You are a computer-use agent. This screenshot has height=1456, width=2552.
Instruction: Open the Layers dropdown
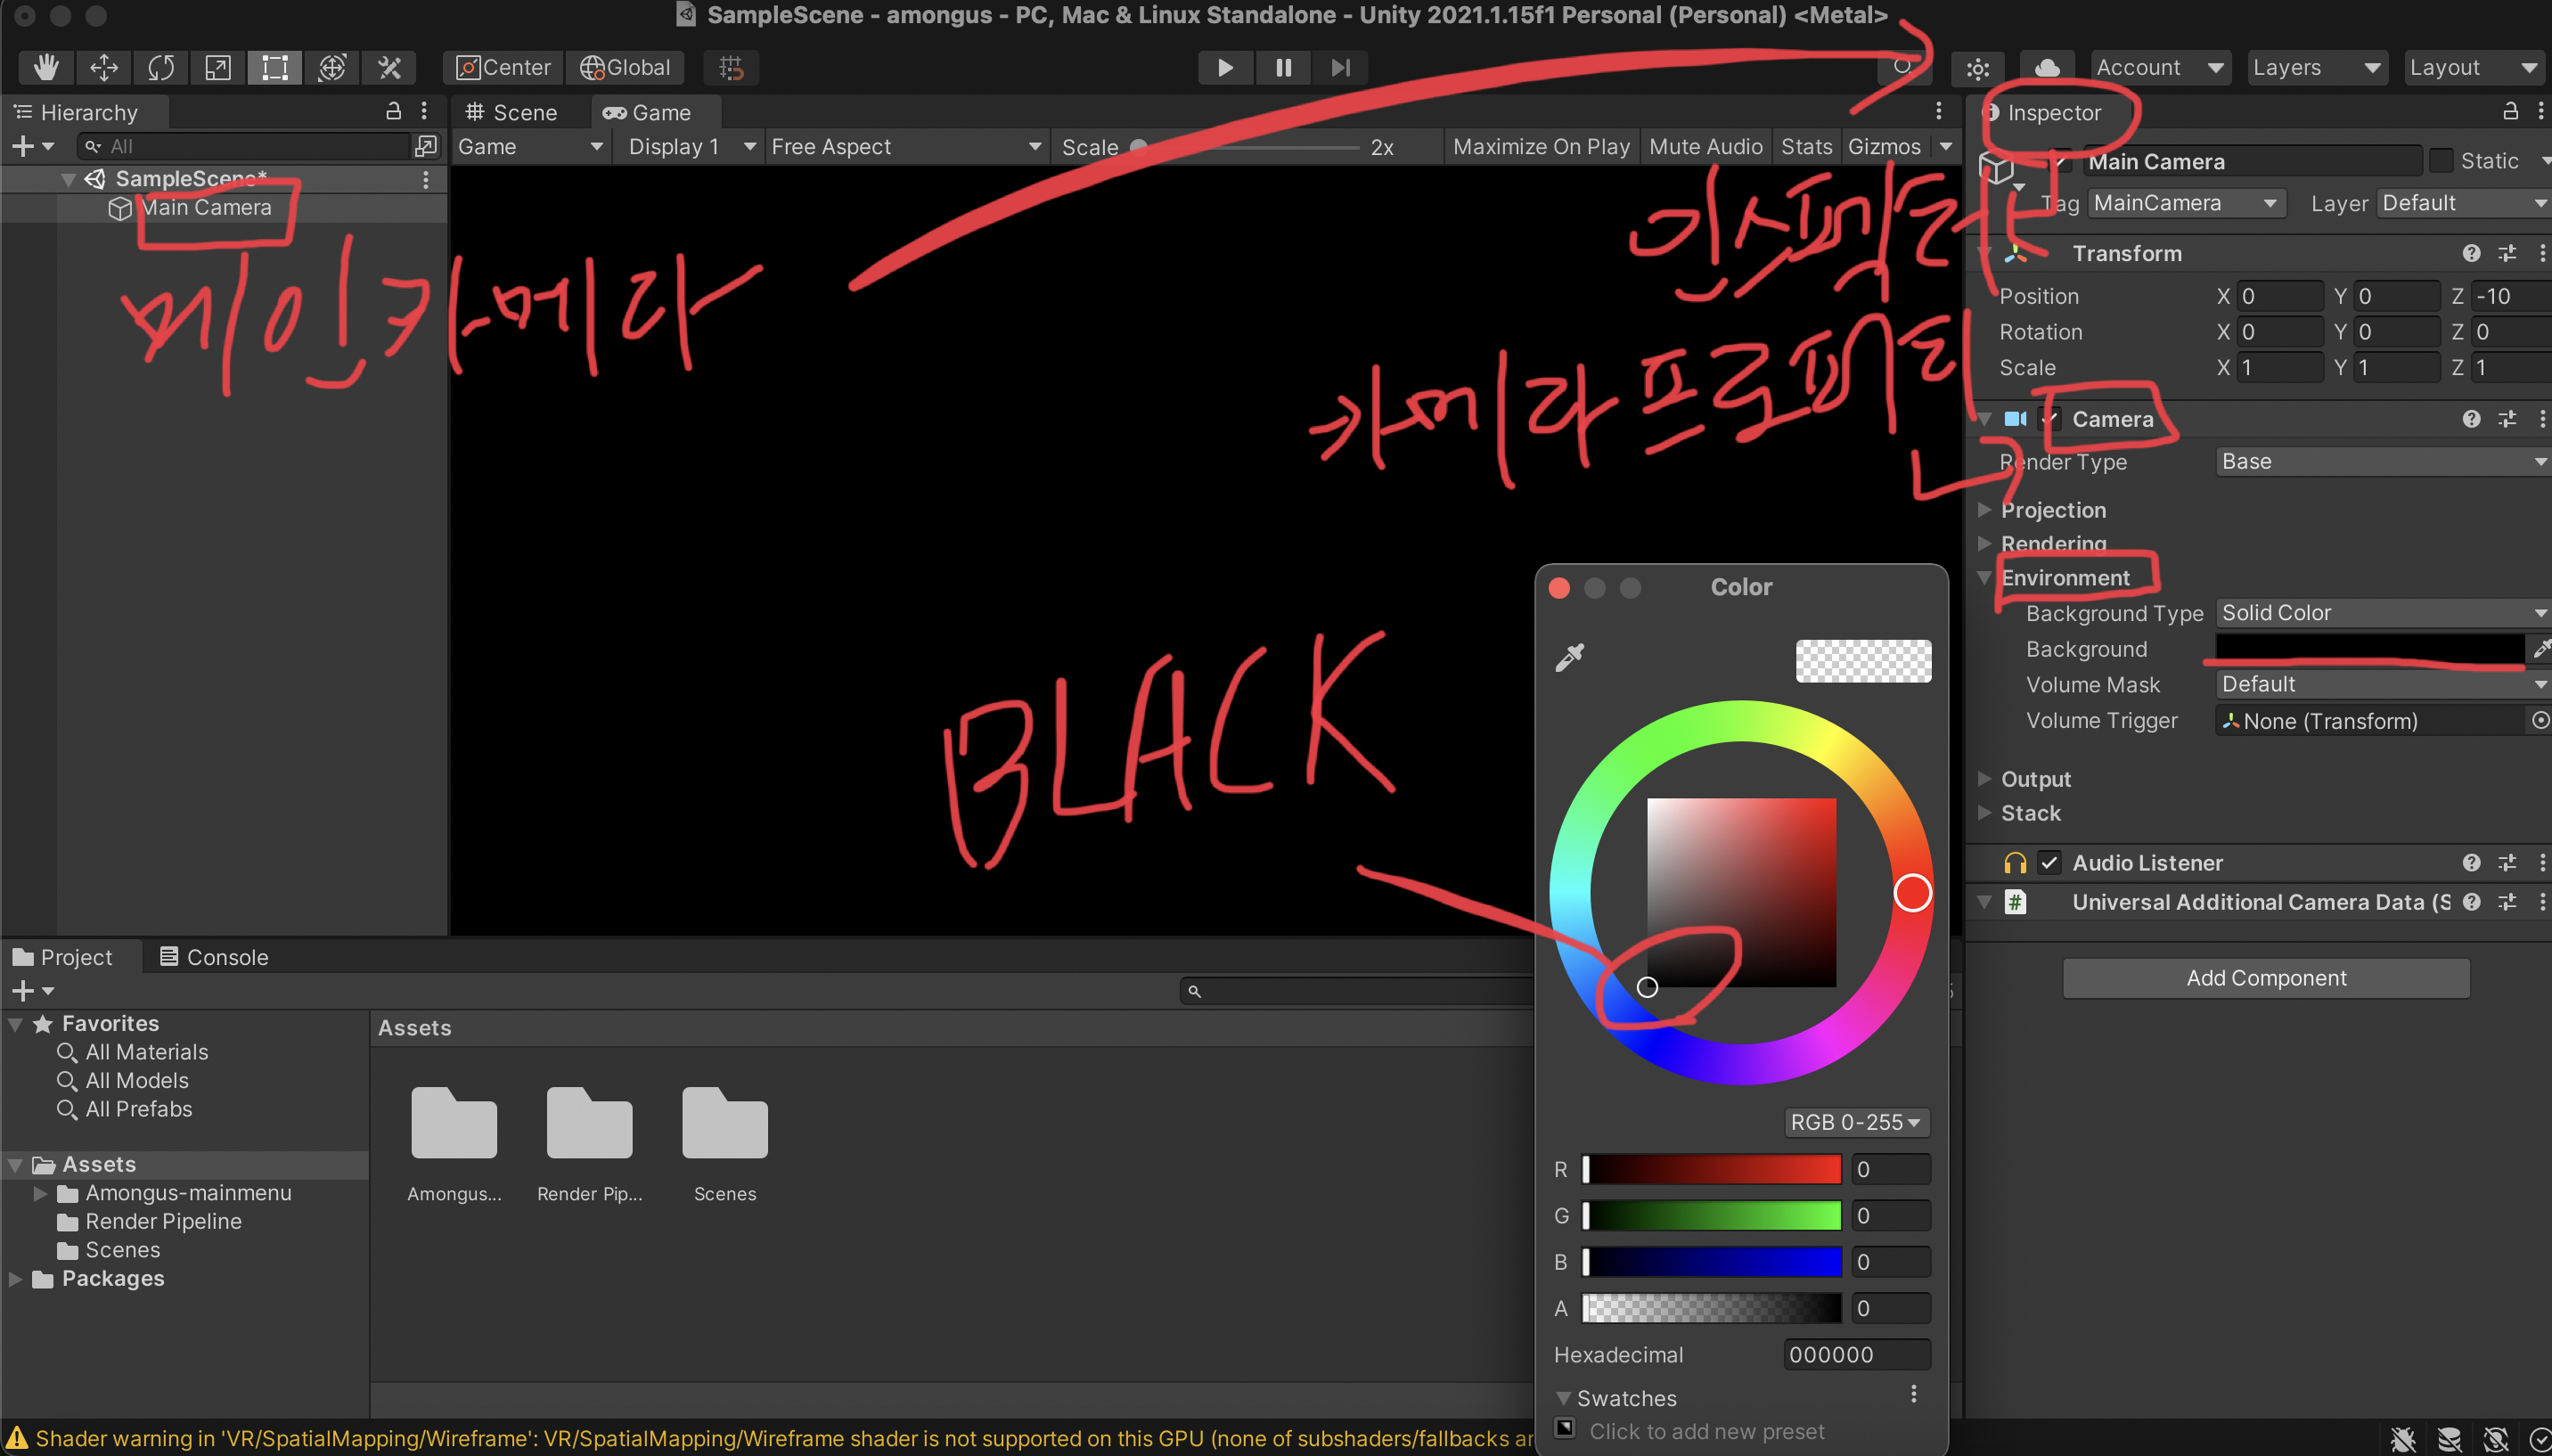pos(2316,67)
